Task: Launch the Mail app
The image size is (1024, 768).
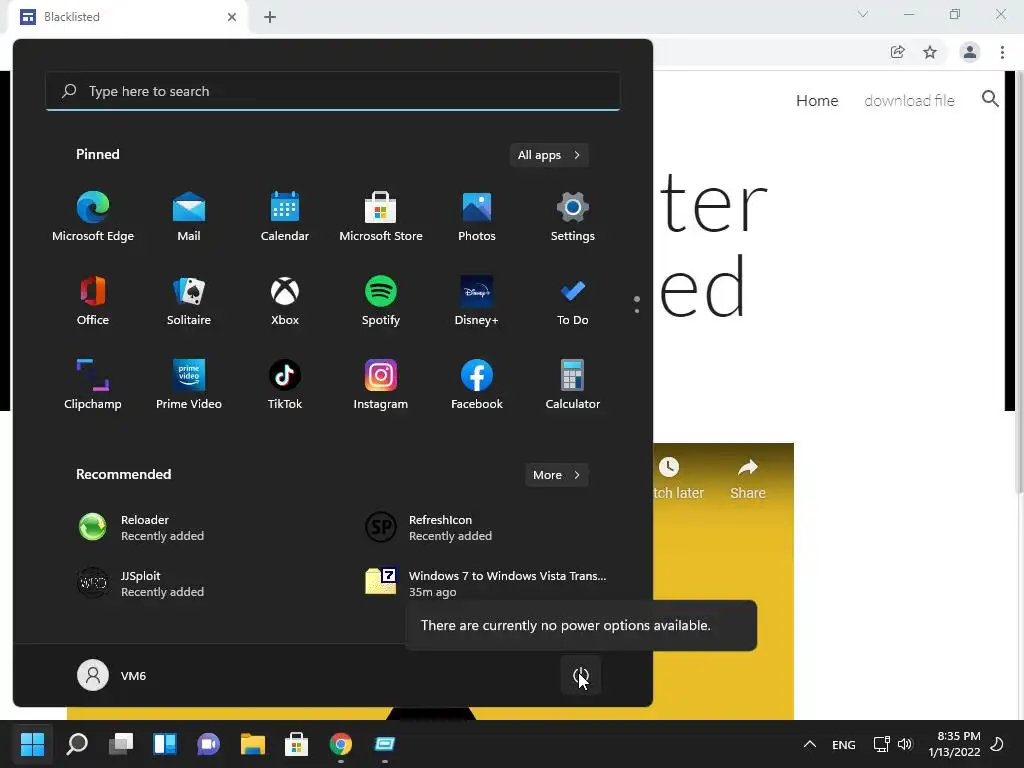Action: (189, 217)
